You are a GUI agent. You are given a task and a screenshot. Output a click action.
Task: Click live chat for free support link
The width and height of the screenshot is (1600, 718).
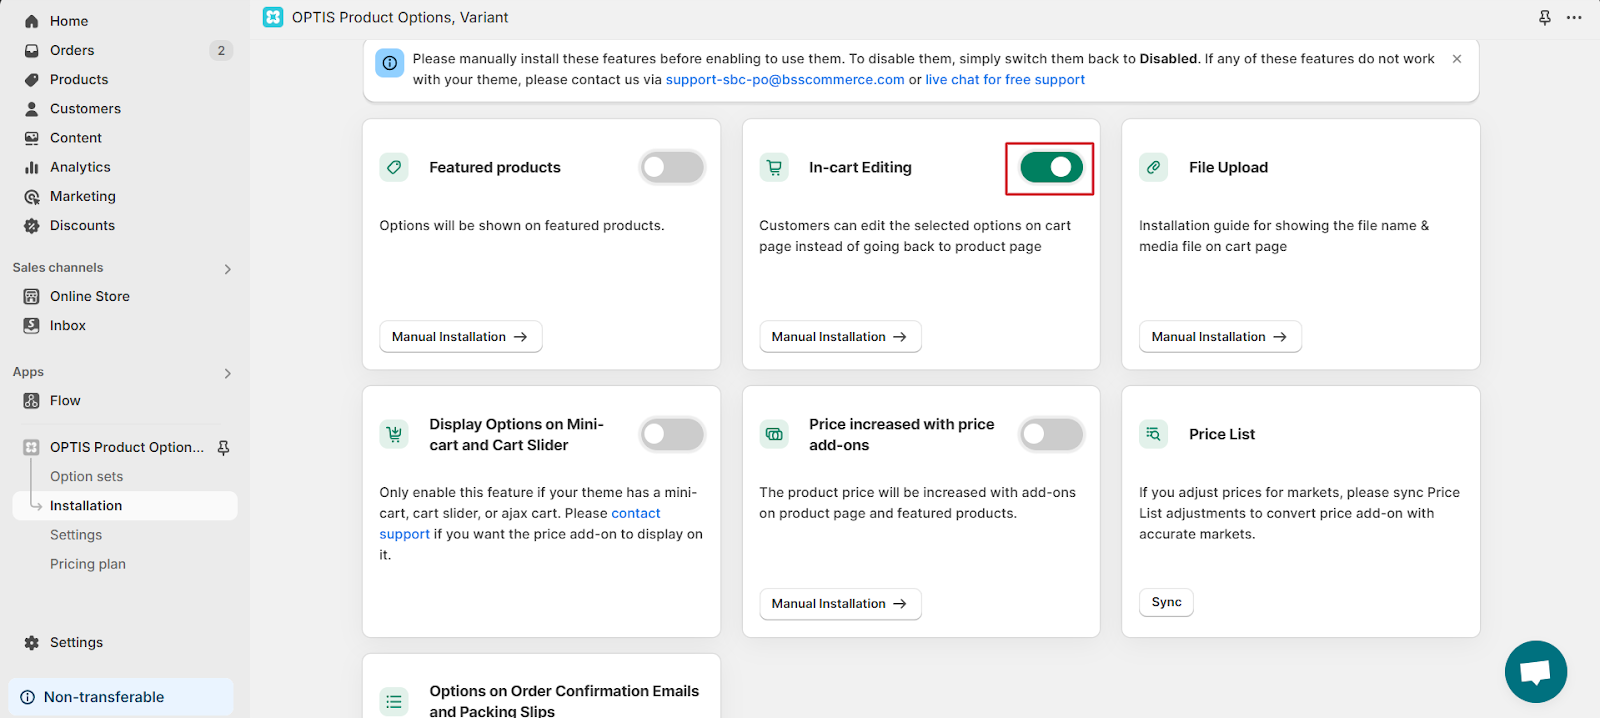click(1005, 80)
